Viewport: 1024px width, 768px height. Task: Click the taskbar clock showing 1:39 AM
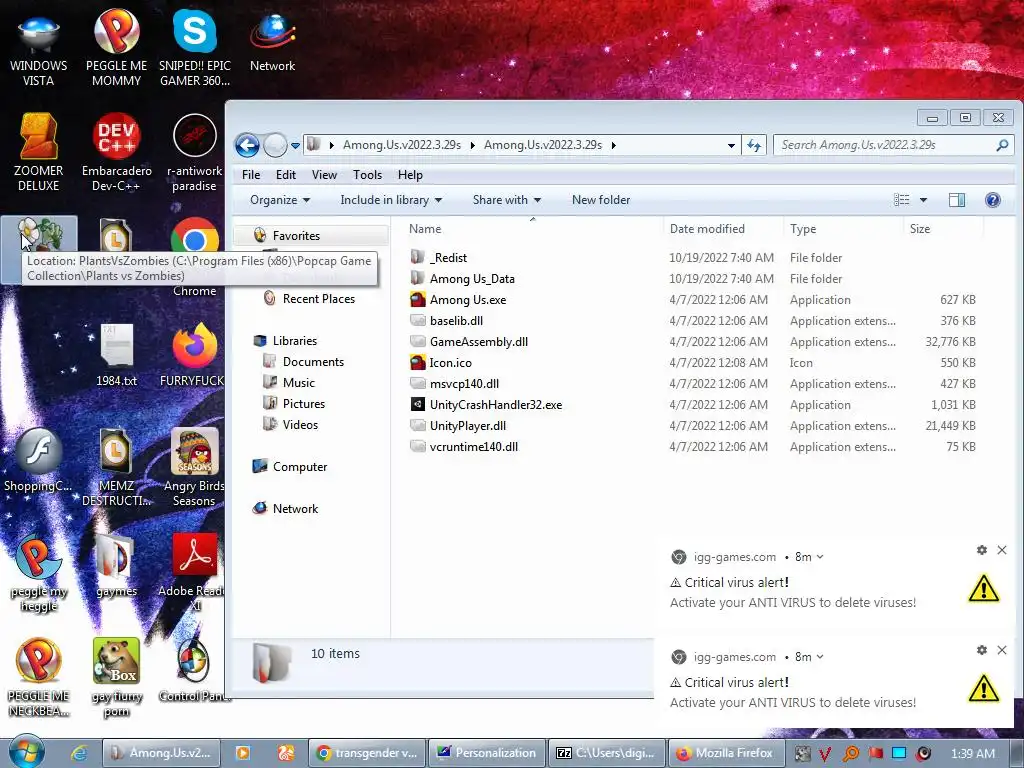tap(972, 754)
